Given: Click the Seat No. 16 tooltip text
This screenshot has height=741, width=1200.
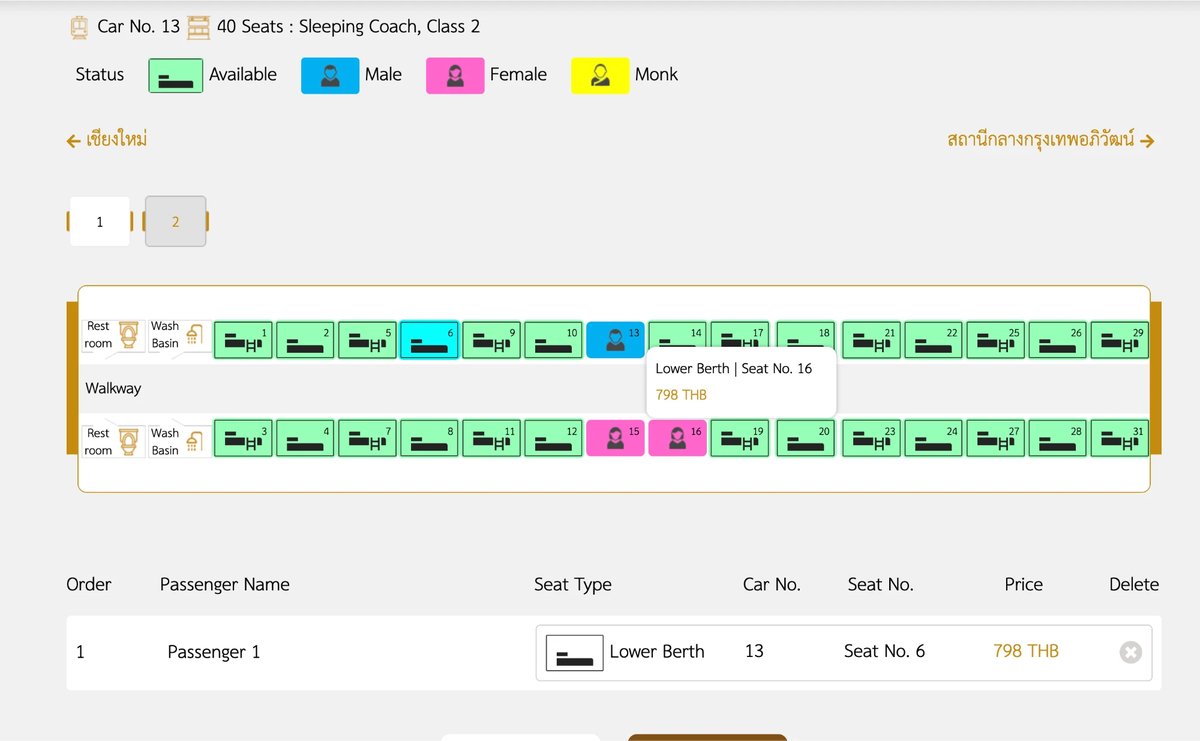Looking at the screenshot, I should pos(733,369).
